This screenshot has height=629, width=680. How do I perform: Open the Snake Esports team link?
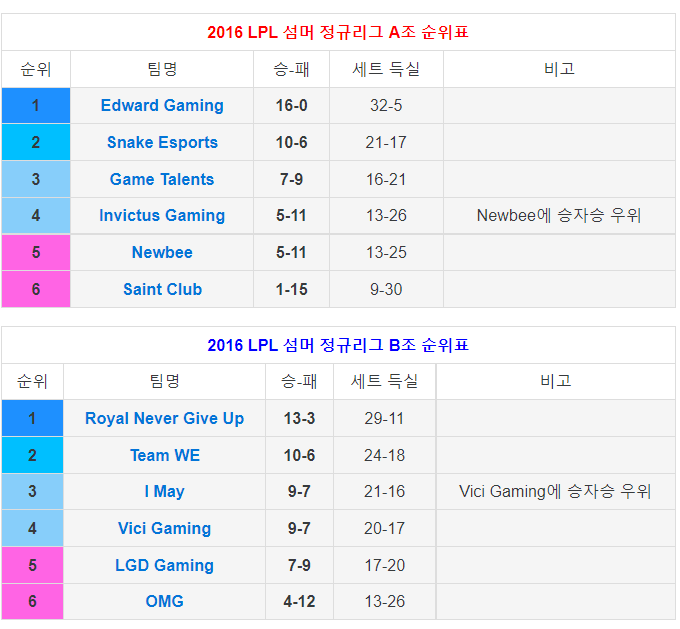162,142
